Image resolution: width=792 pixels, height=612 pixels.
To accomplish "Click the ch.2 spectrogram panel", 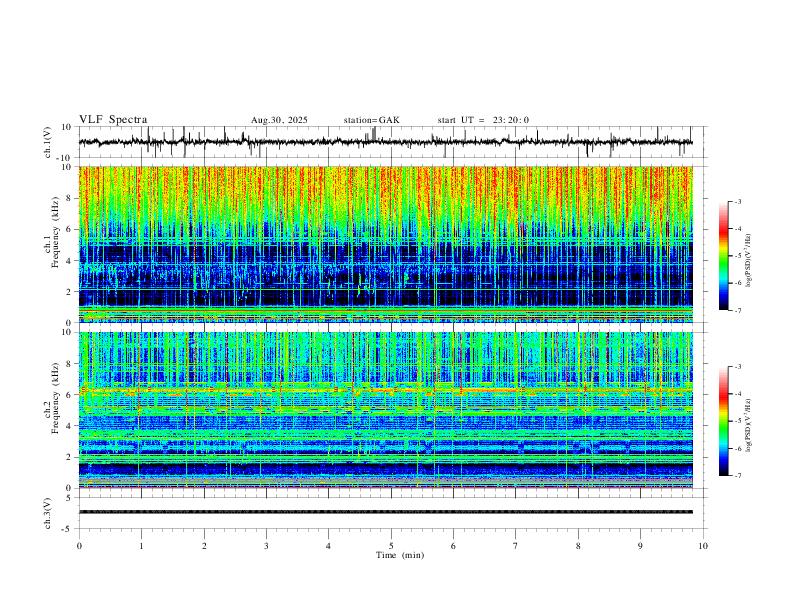I will click(385, 410).
